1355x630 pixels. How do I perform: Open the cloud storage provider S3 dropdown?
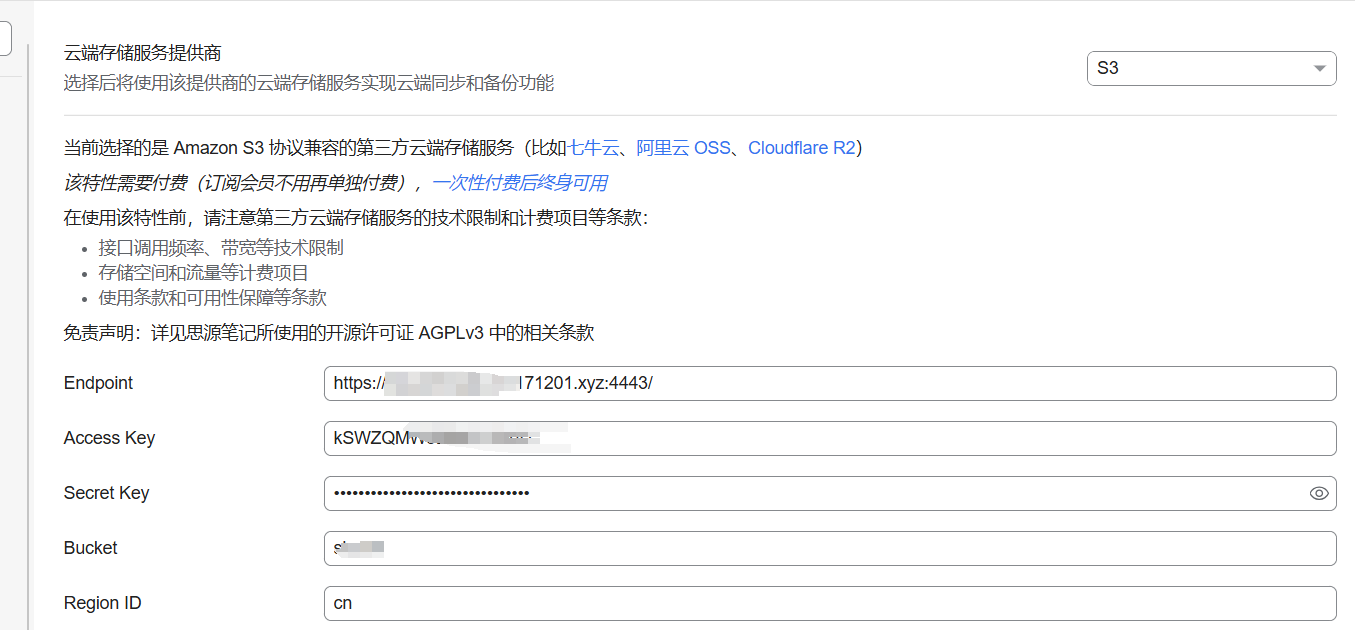coord(1211,68)
